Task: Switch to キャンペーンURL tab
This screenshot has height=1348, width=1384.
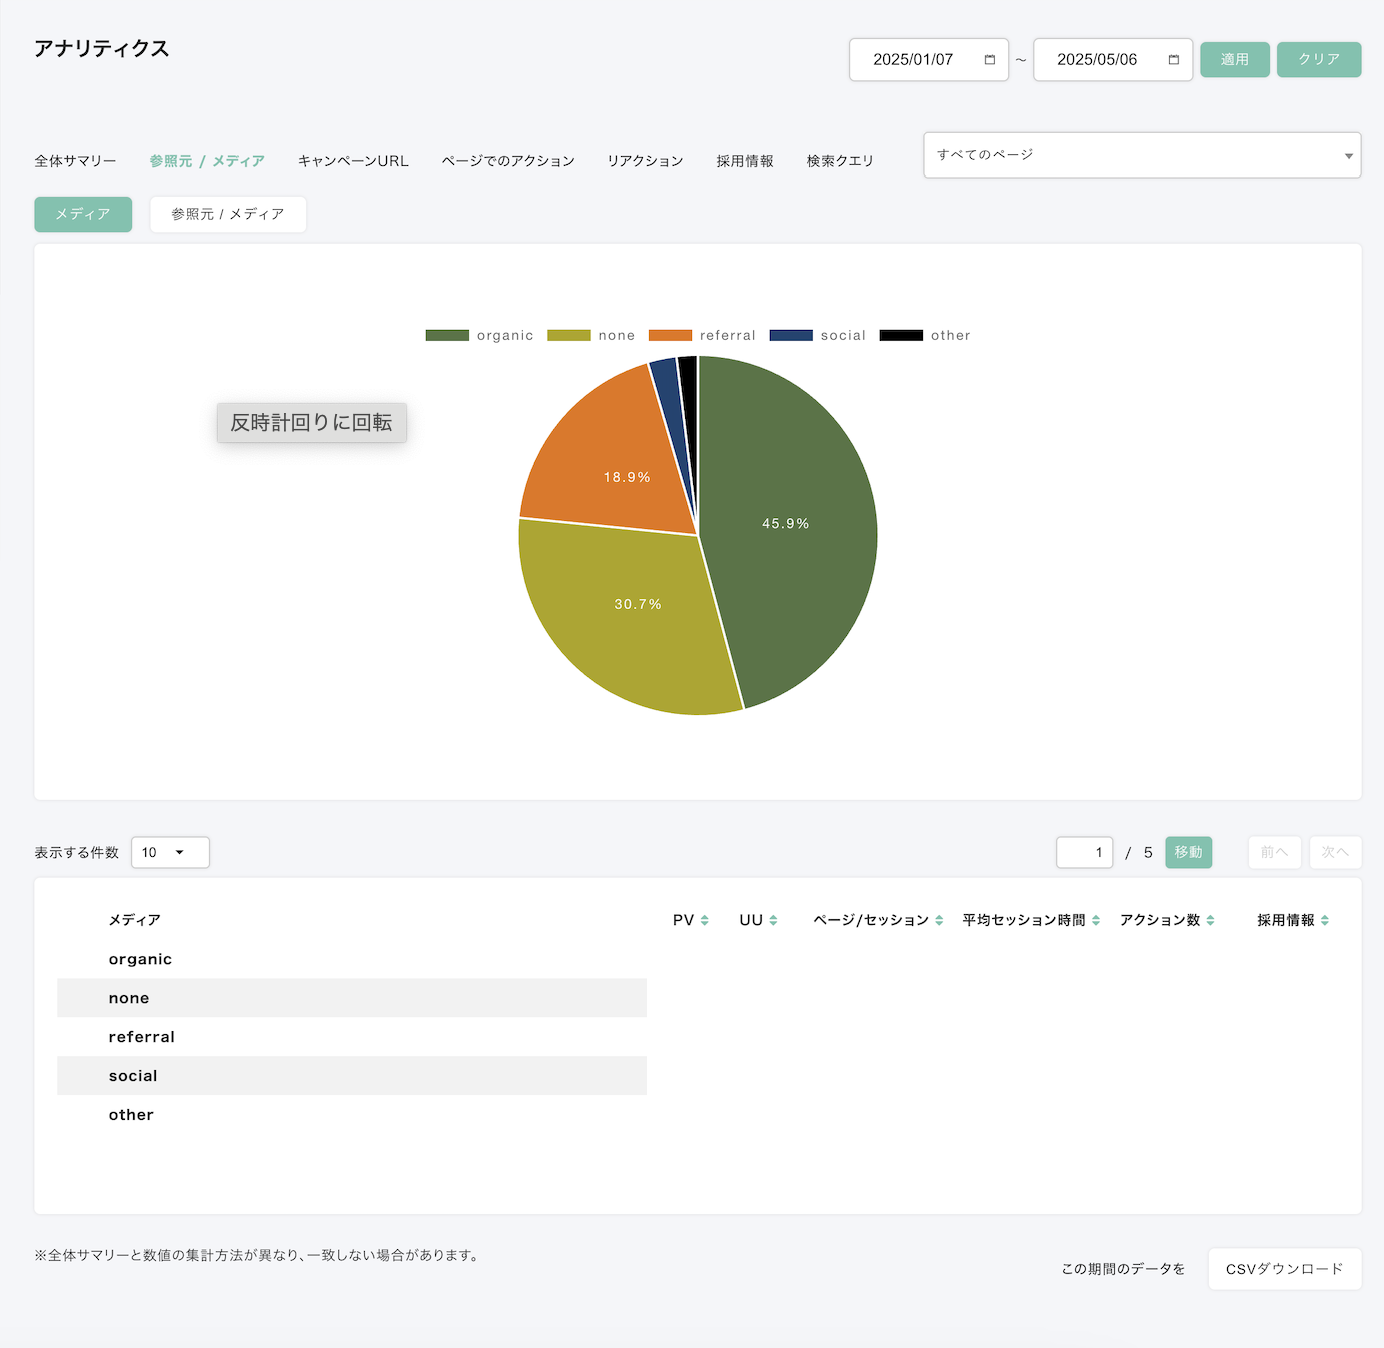Action: coord(353,161)
